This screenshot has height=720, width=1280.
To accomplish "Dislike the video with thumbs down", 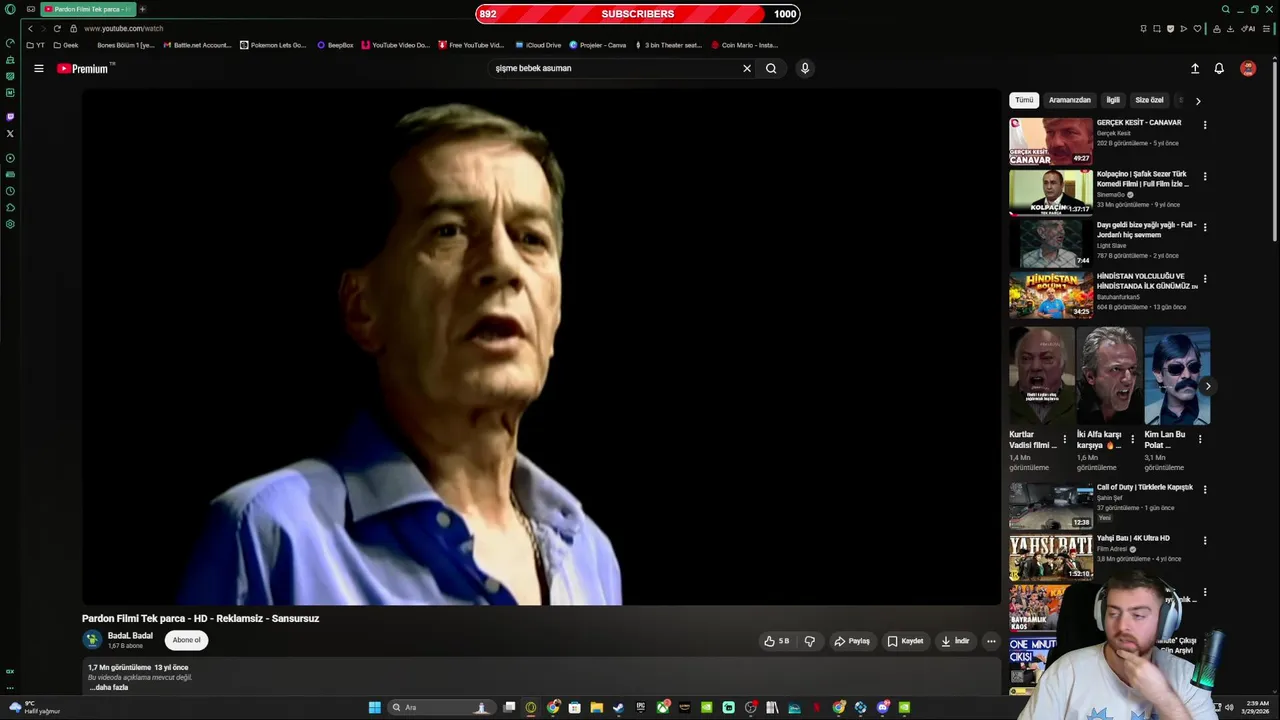I will (810, 641).
